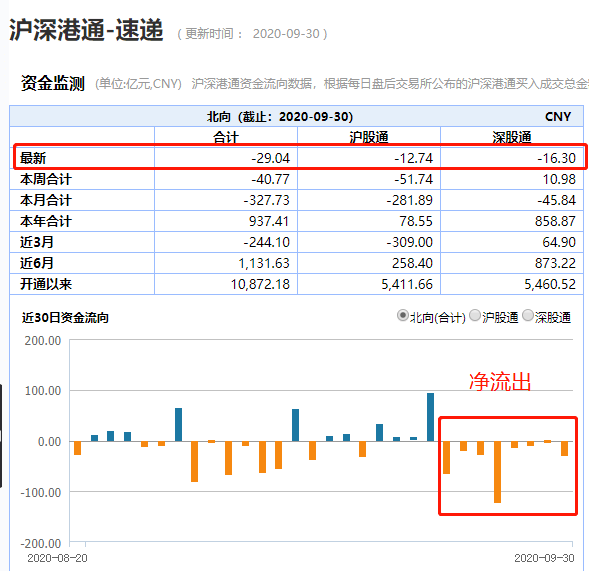This screenshot has width=589, height=571.
Task: Click the 资金监测 section heading
Action: pyautogui.click(x=53, y=83)
